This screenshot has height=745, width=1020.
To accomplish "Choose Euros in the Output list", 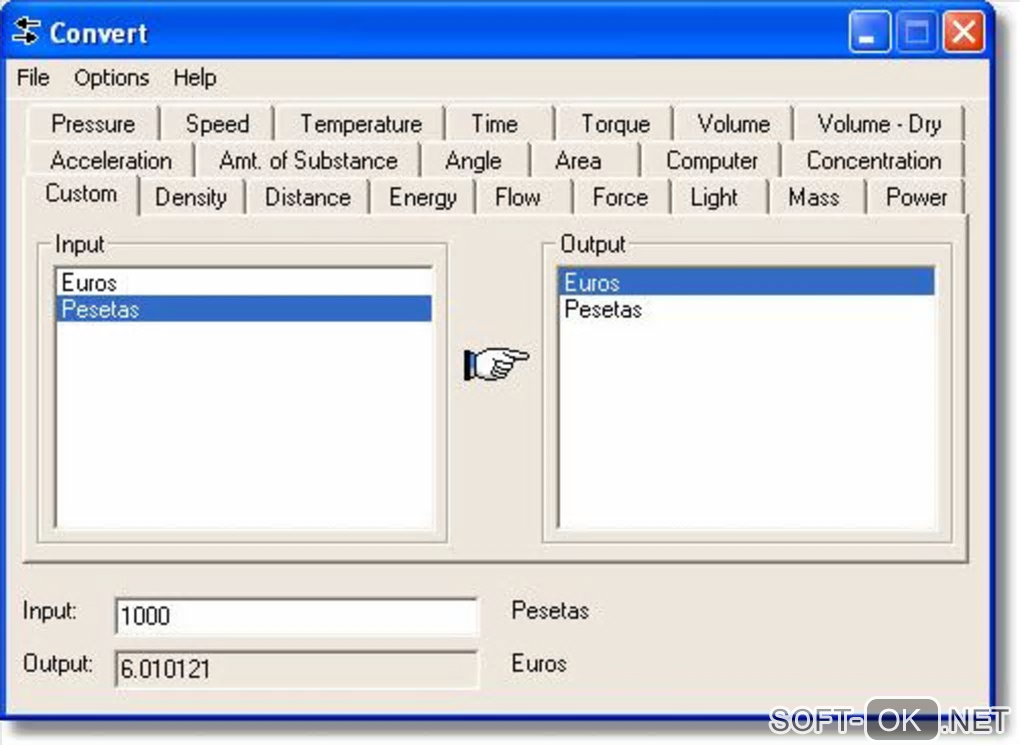I will [747, 282].
